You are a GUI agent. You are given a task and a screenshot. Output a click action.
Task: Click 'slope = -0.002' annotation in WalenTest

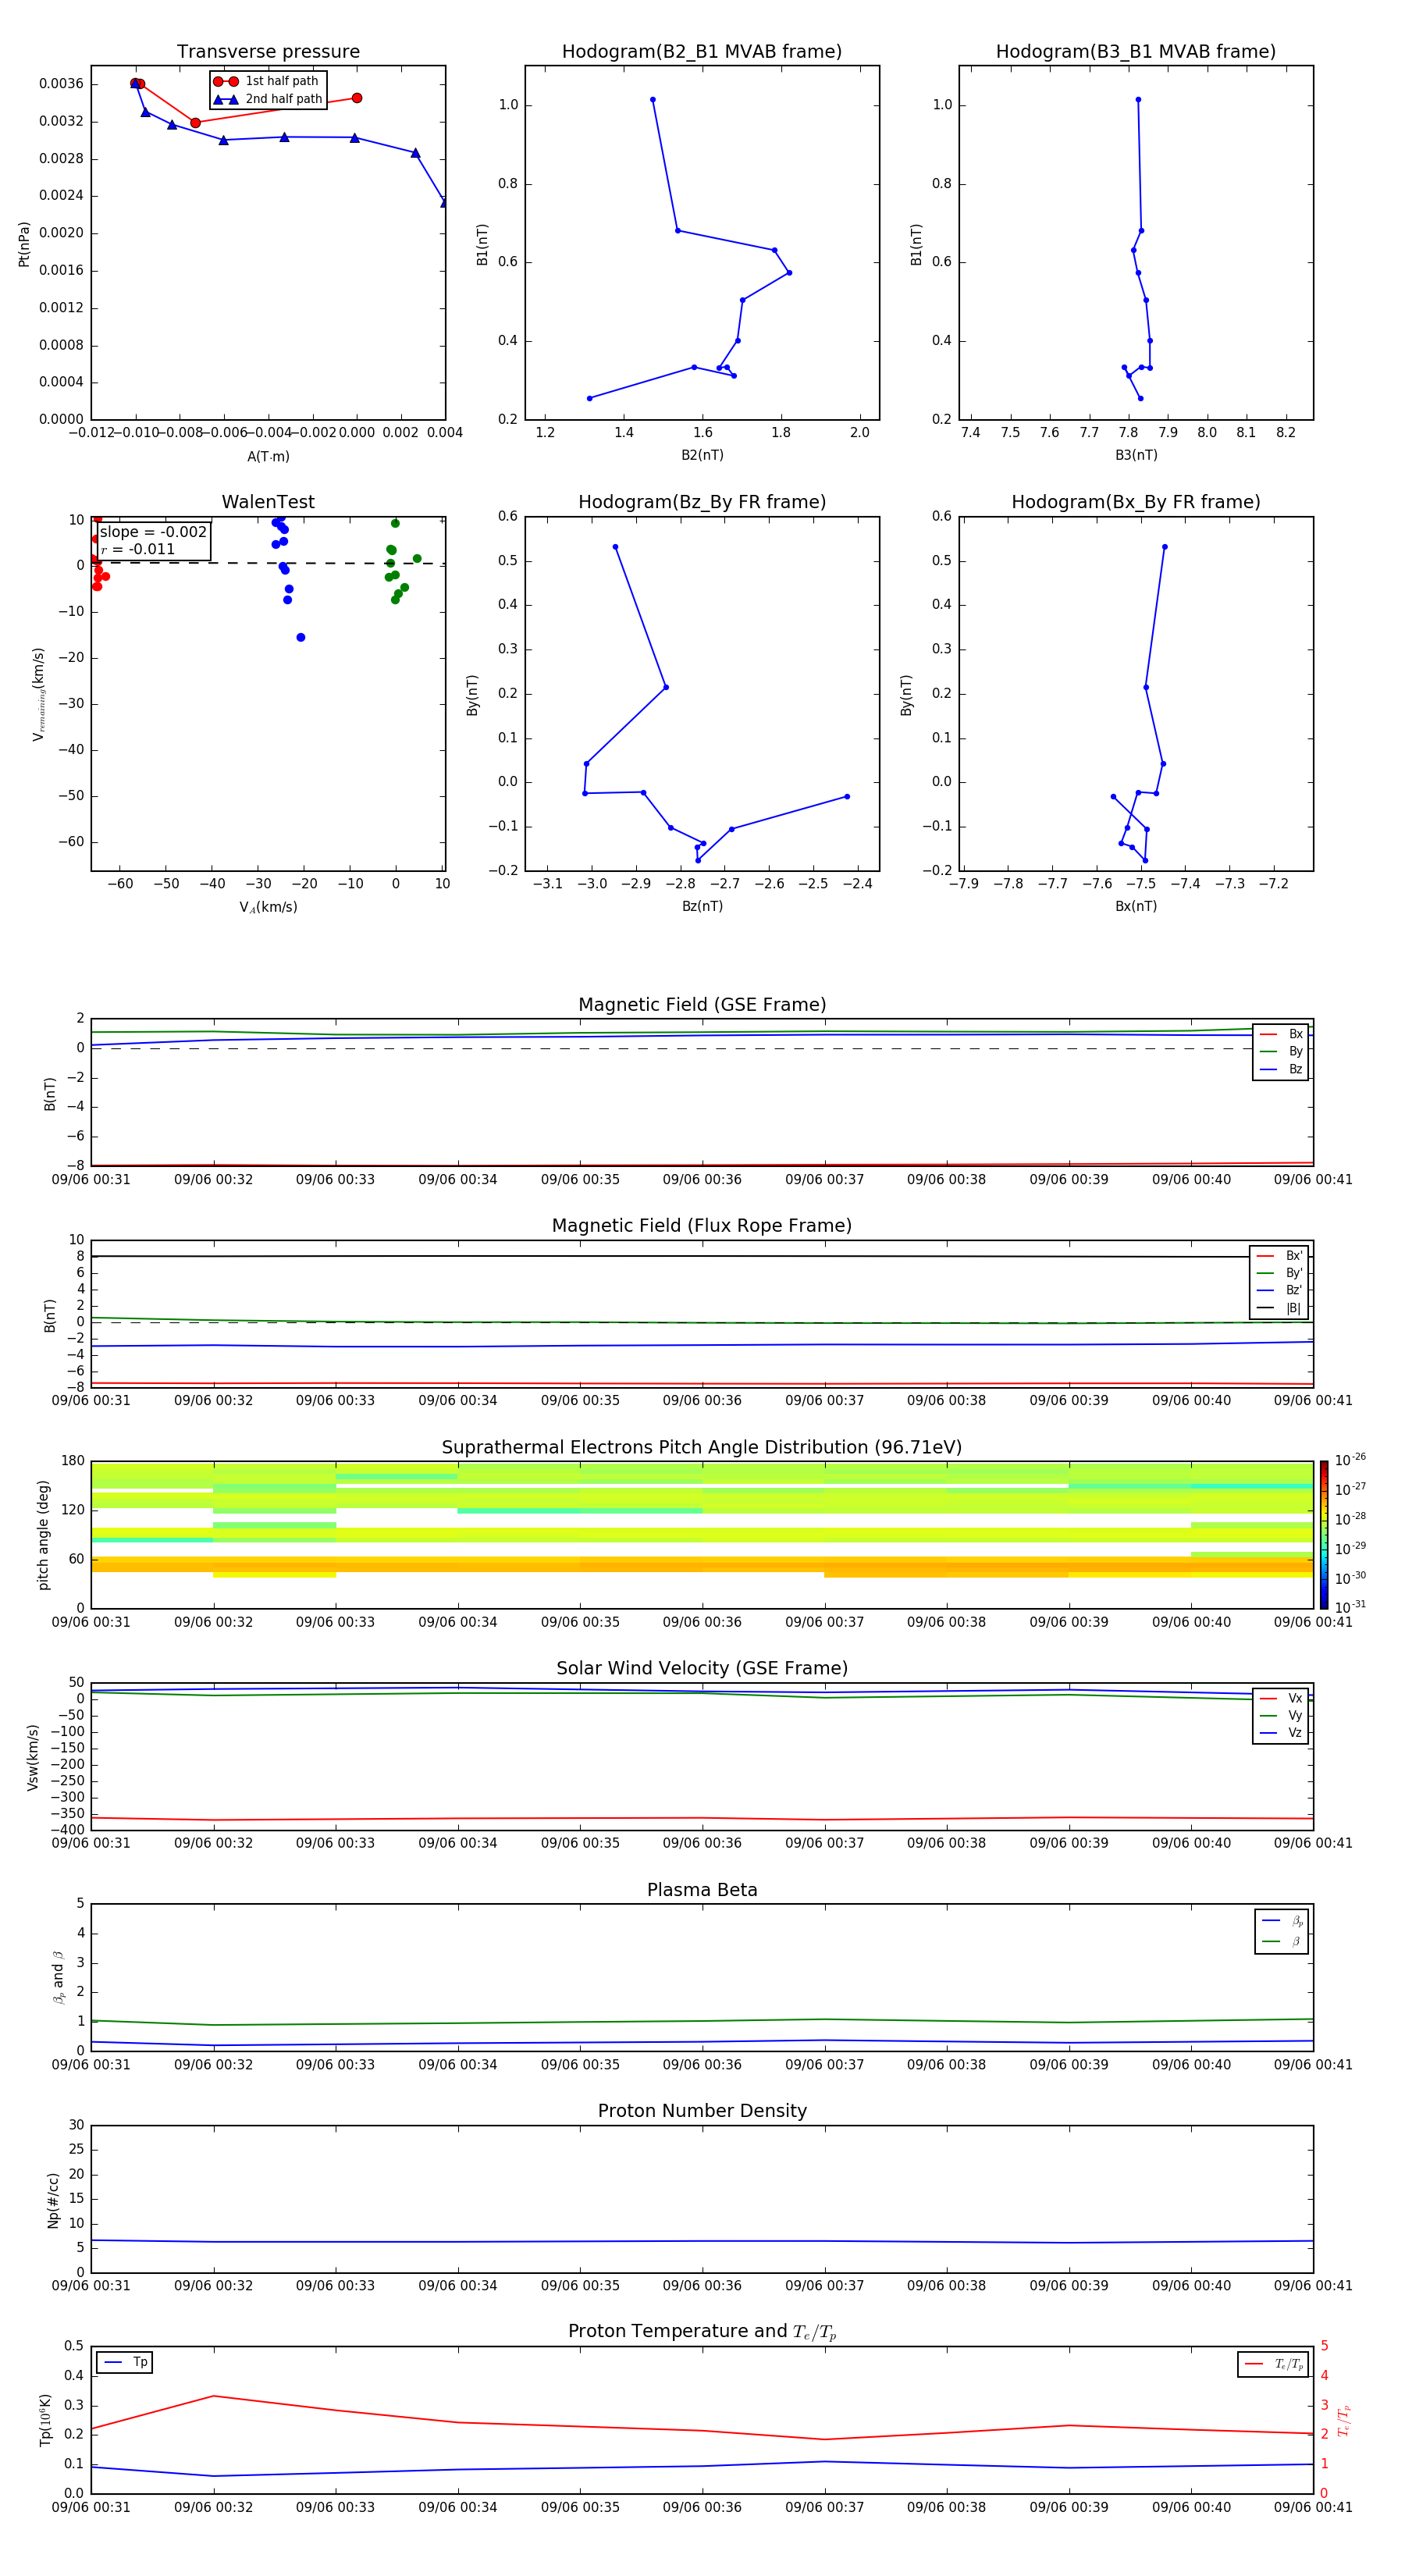tap(153, 532)
